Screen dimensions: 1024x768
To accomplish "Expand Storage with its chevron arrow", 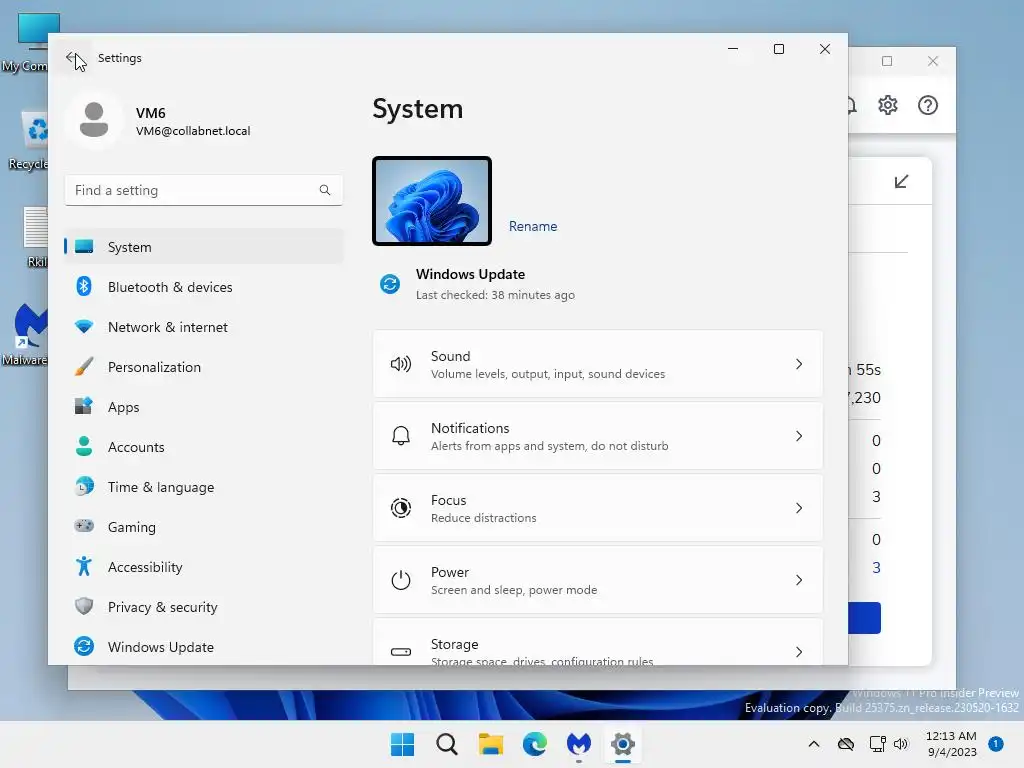I will click(x=799, y=652).
